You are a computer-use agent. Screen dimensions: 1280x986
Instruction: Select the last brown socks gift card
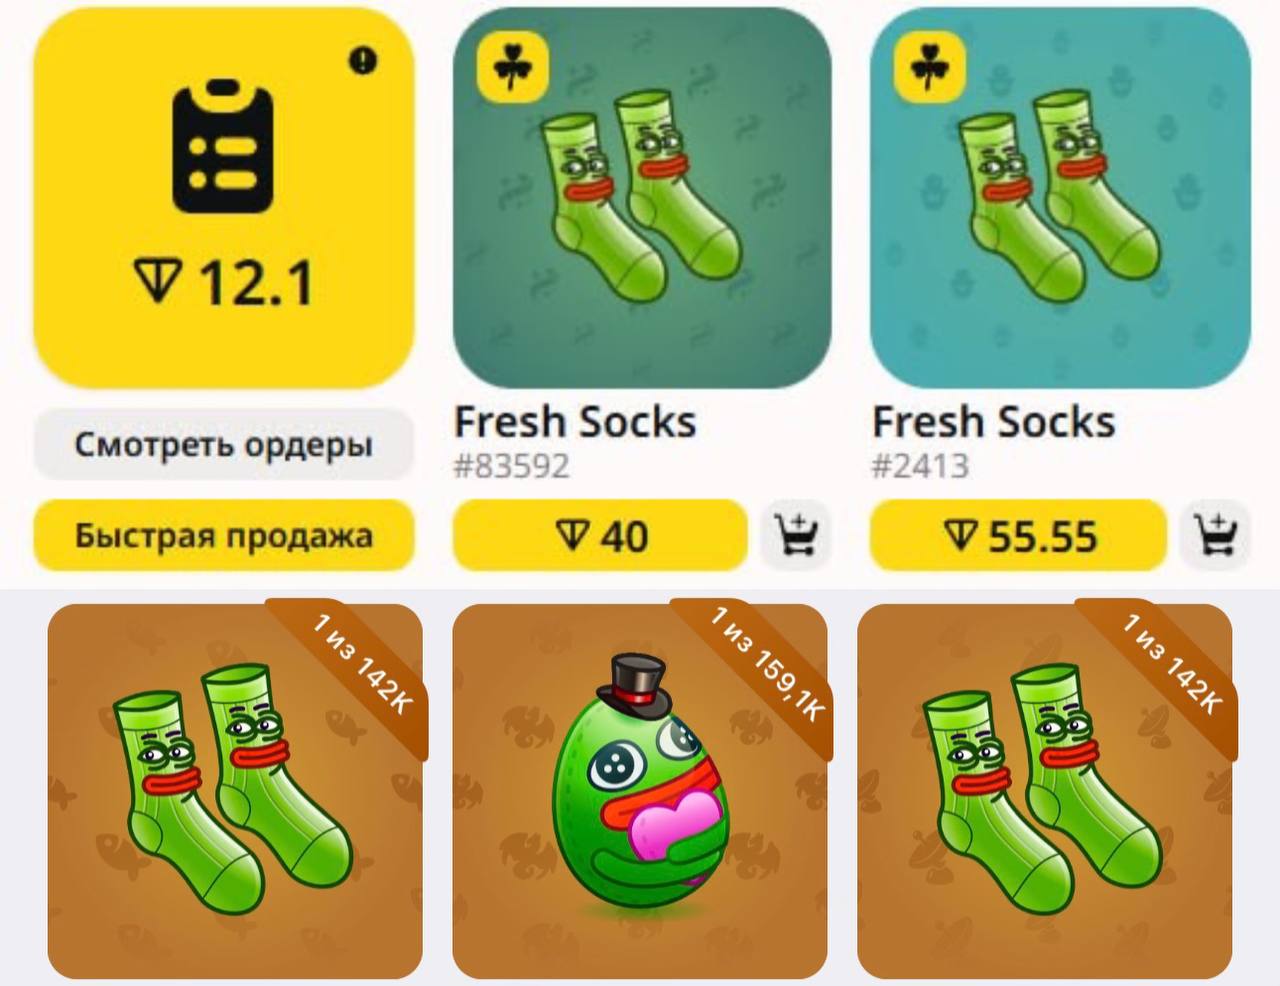1045,791
